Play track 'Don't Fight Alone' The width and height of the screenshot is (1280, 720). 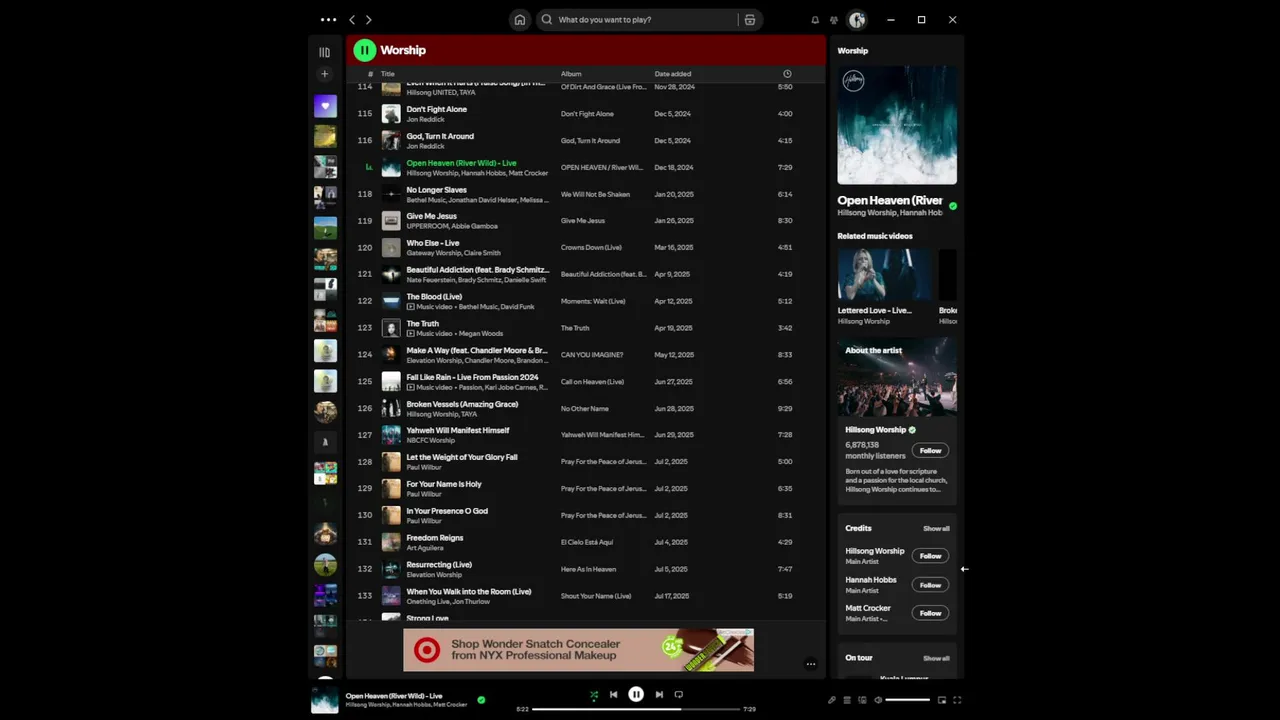click(437, 109)
